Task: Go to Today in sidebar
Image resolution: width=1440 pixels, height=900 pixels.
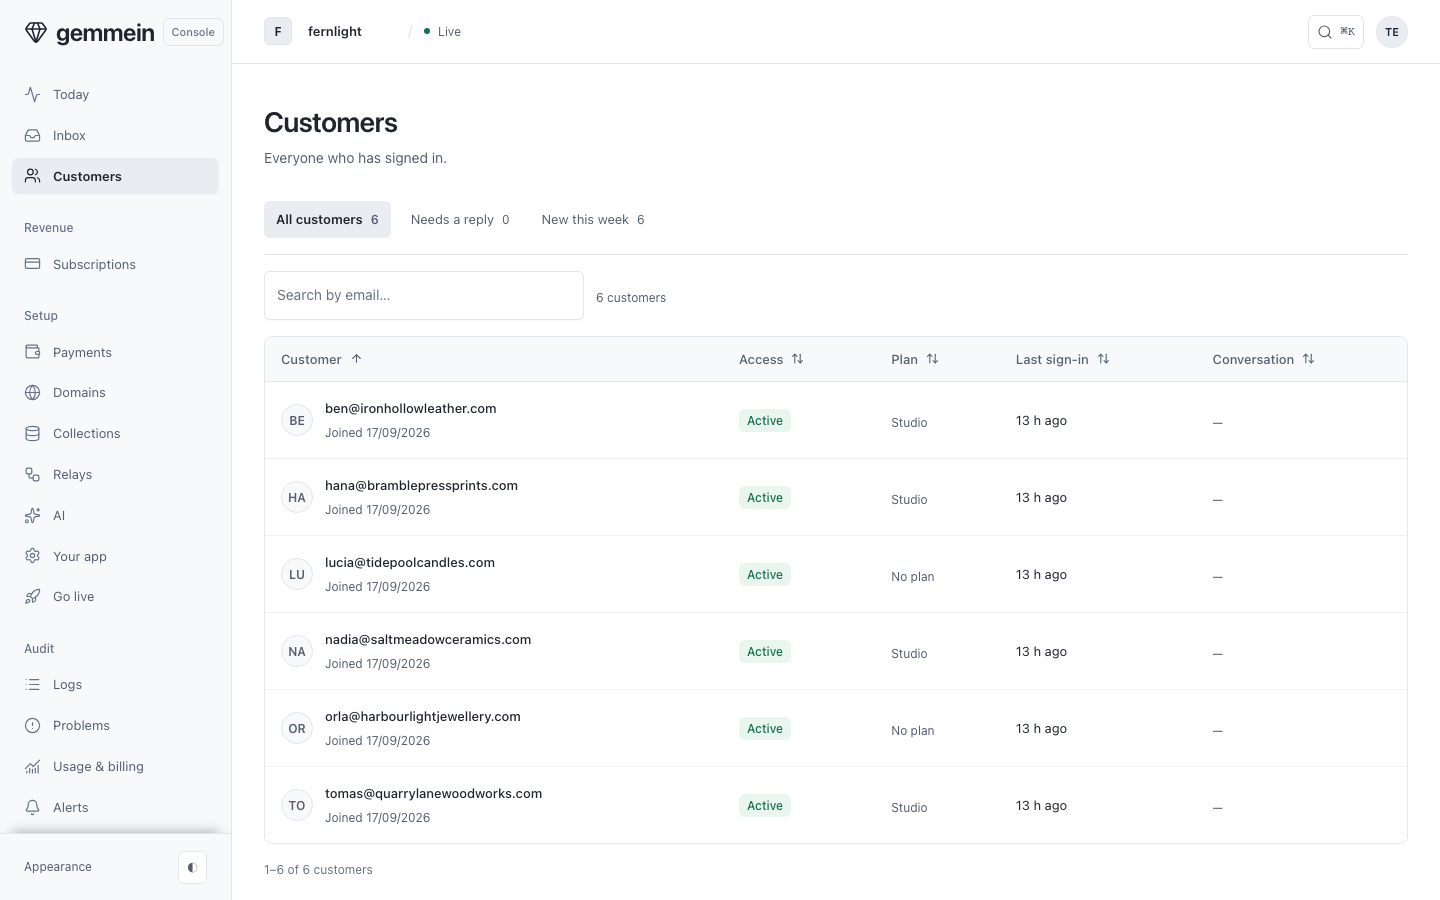Action: (x=115, y=94)
